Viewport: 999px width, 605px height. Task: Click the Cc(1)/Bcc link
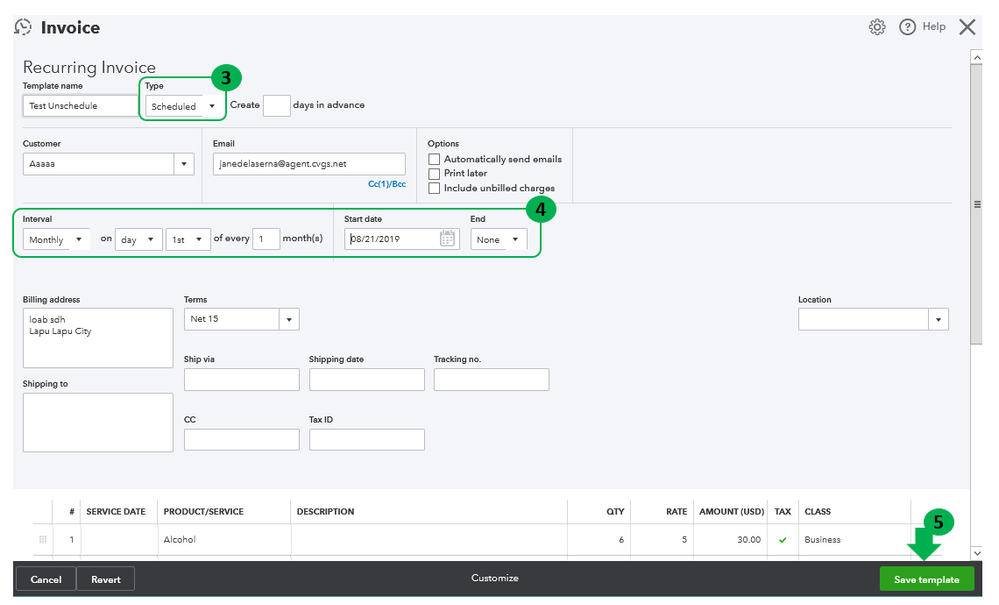point(386,184)
